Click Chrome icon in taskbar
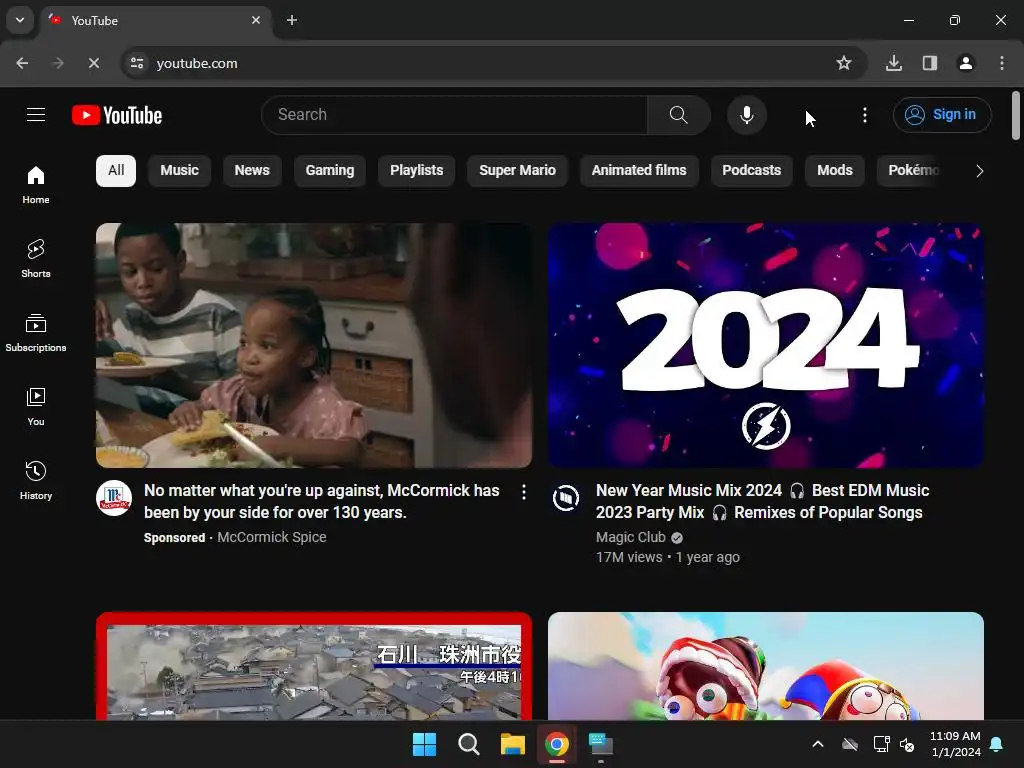This screenshot has height=768, width=1024. [557, 744]
